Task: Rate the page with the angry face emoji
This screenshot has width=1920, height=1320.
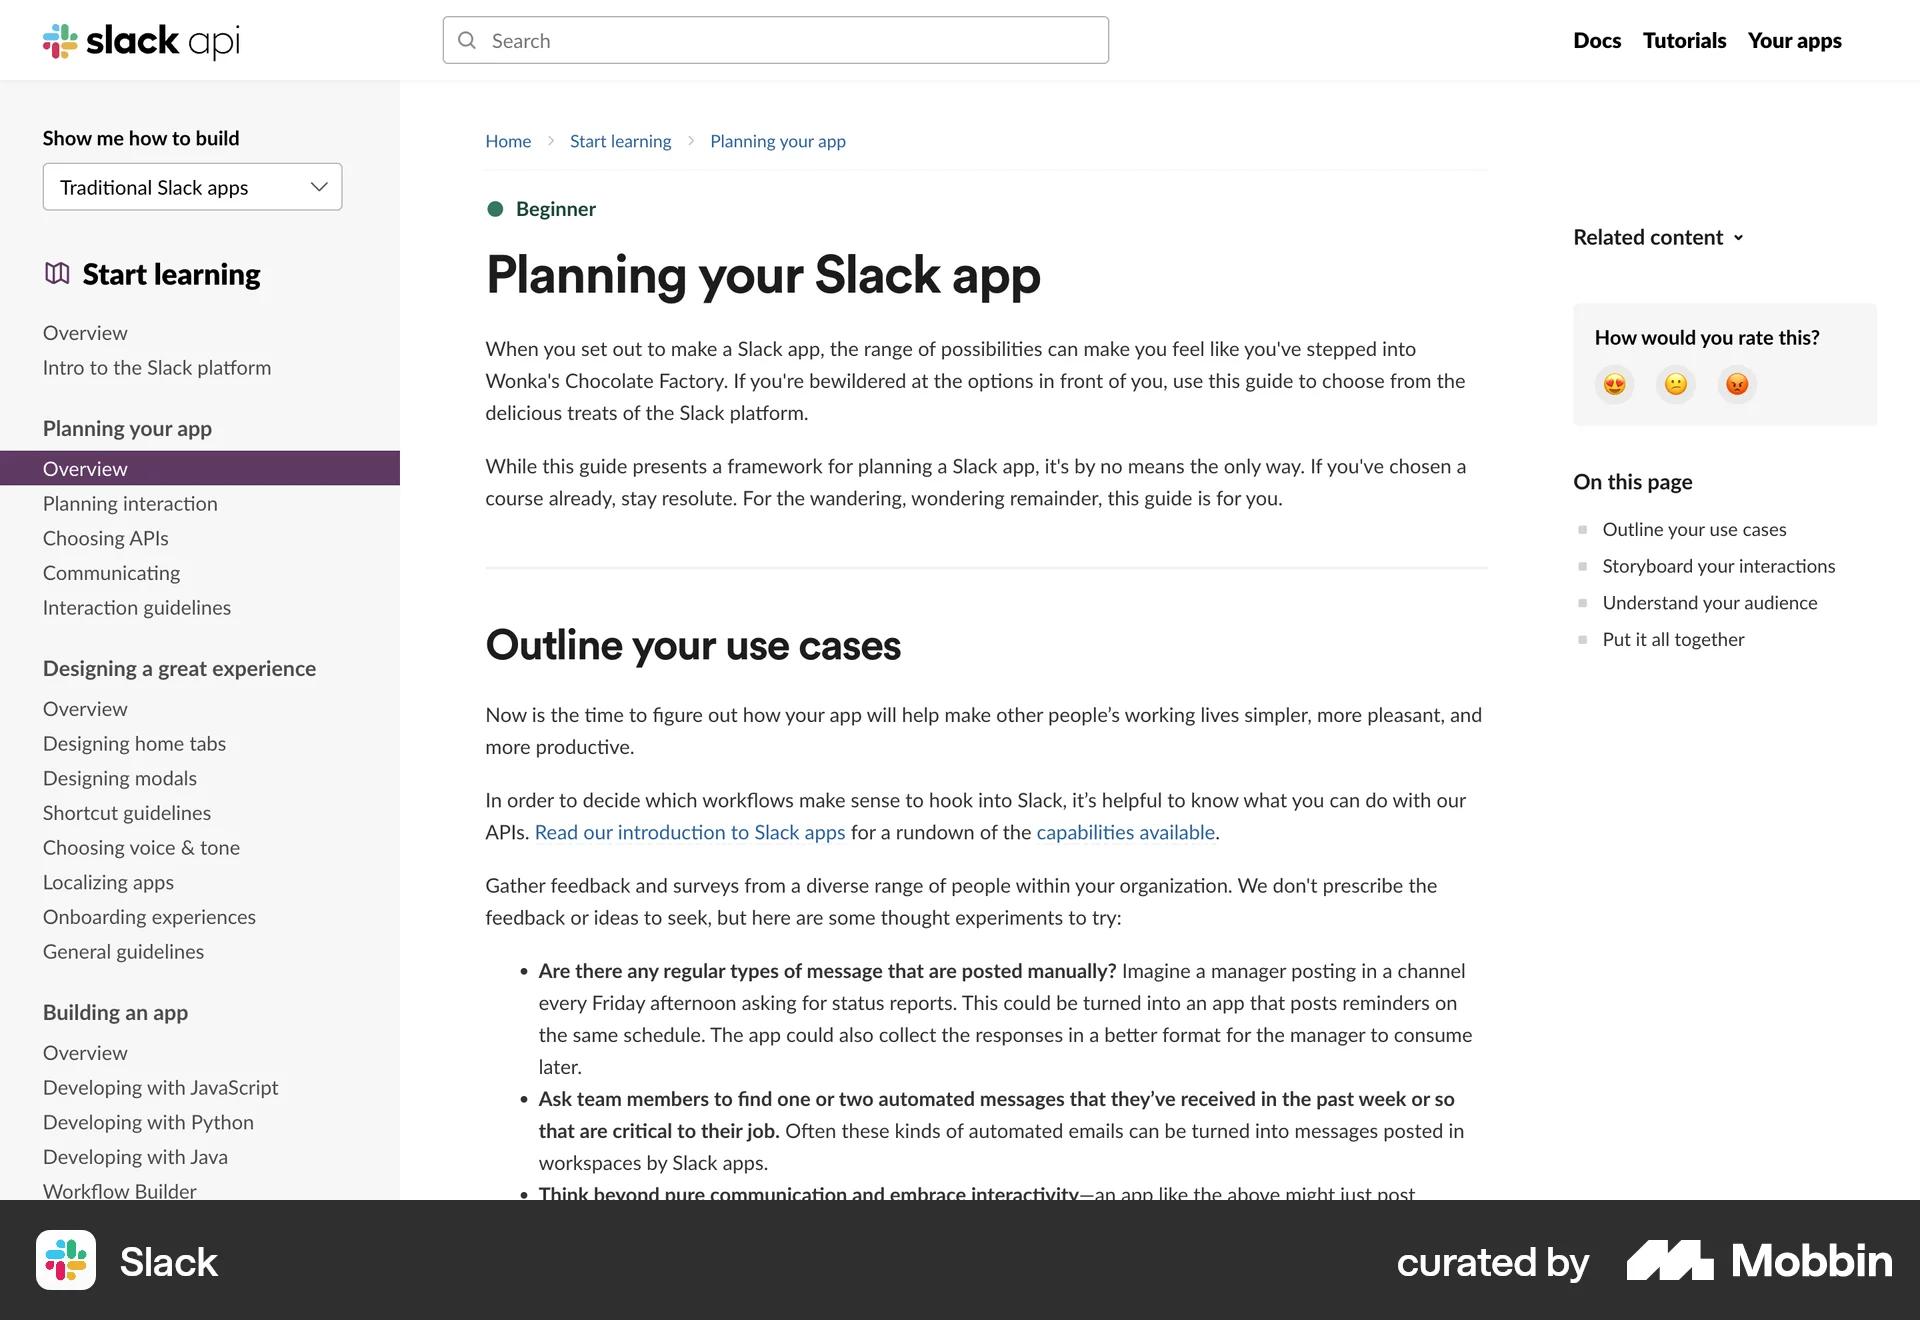Action: tap(1737, 383)
